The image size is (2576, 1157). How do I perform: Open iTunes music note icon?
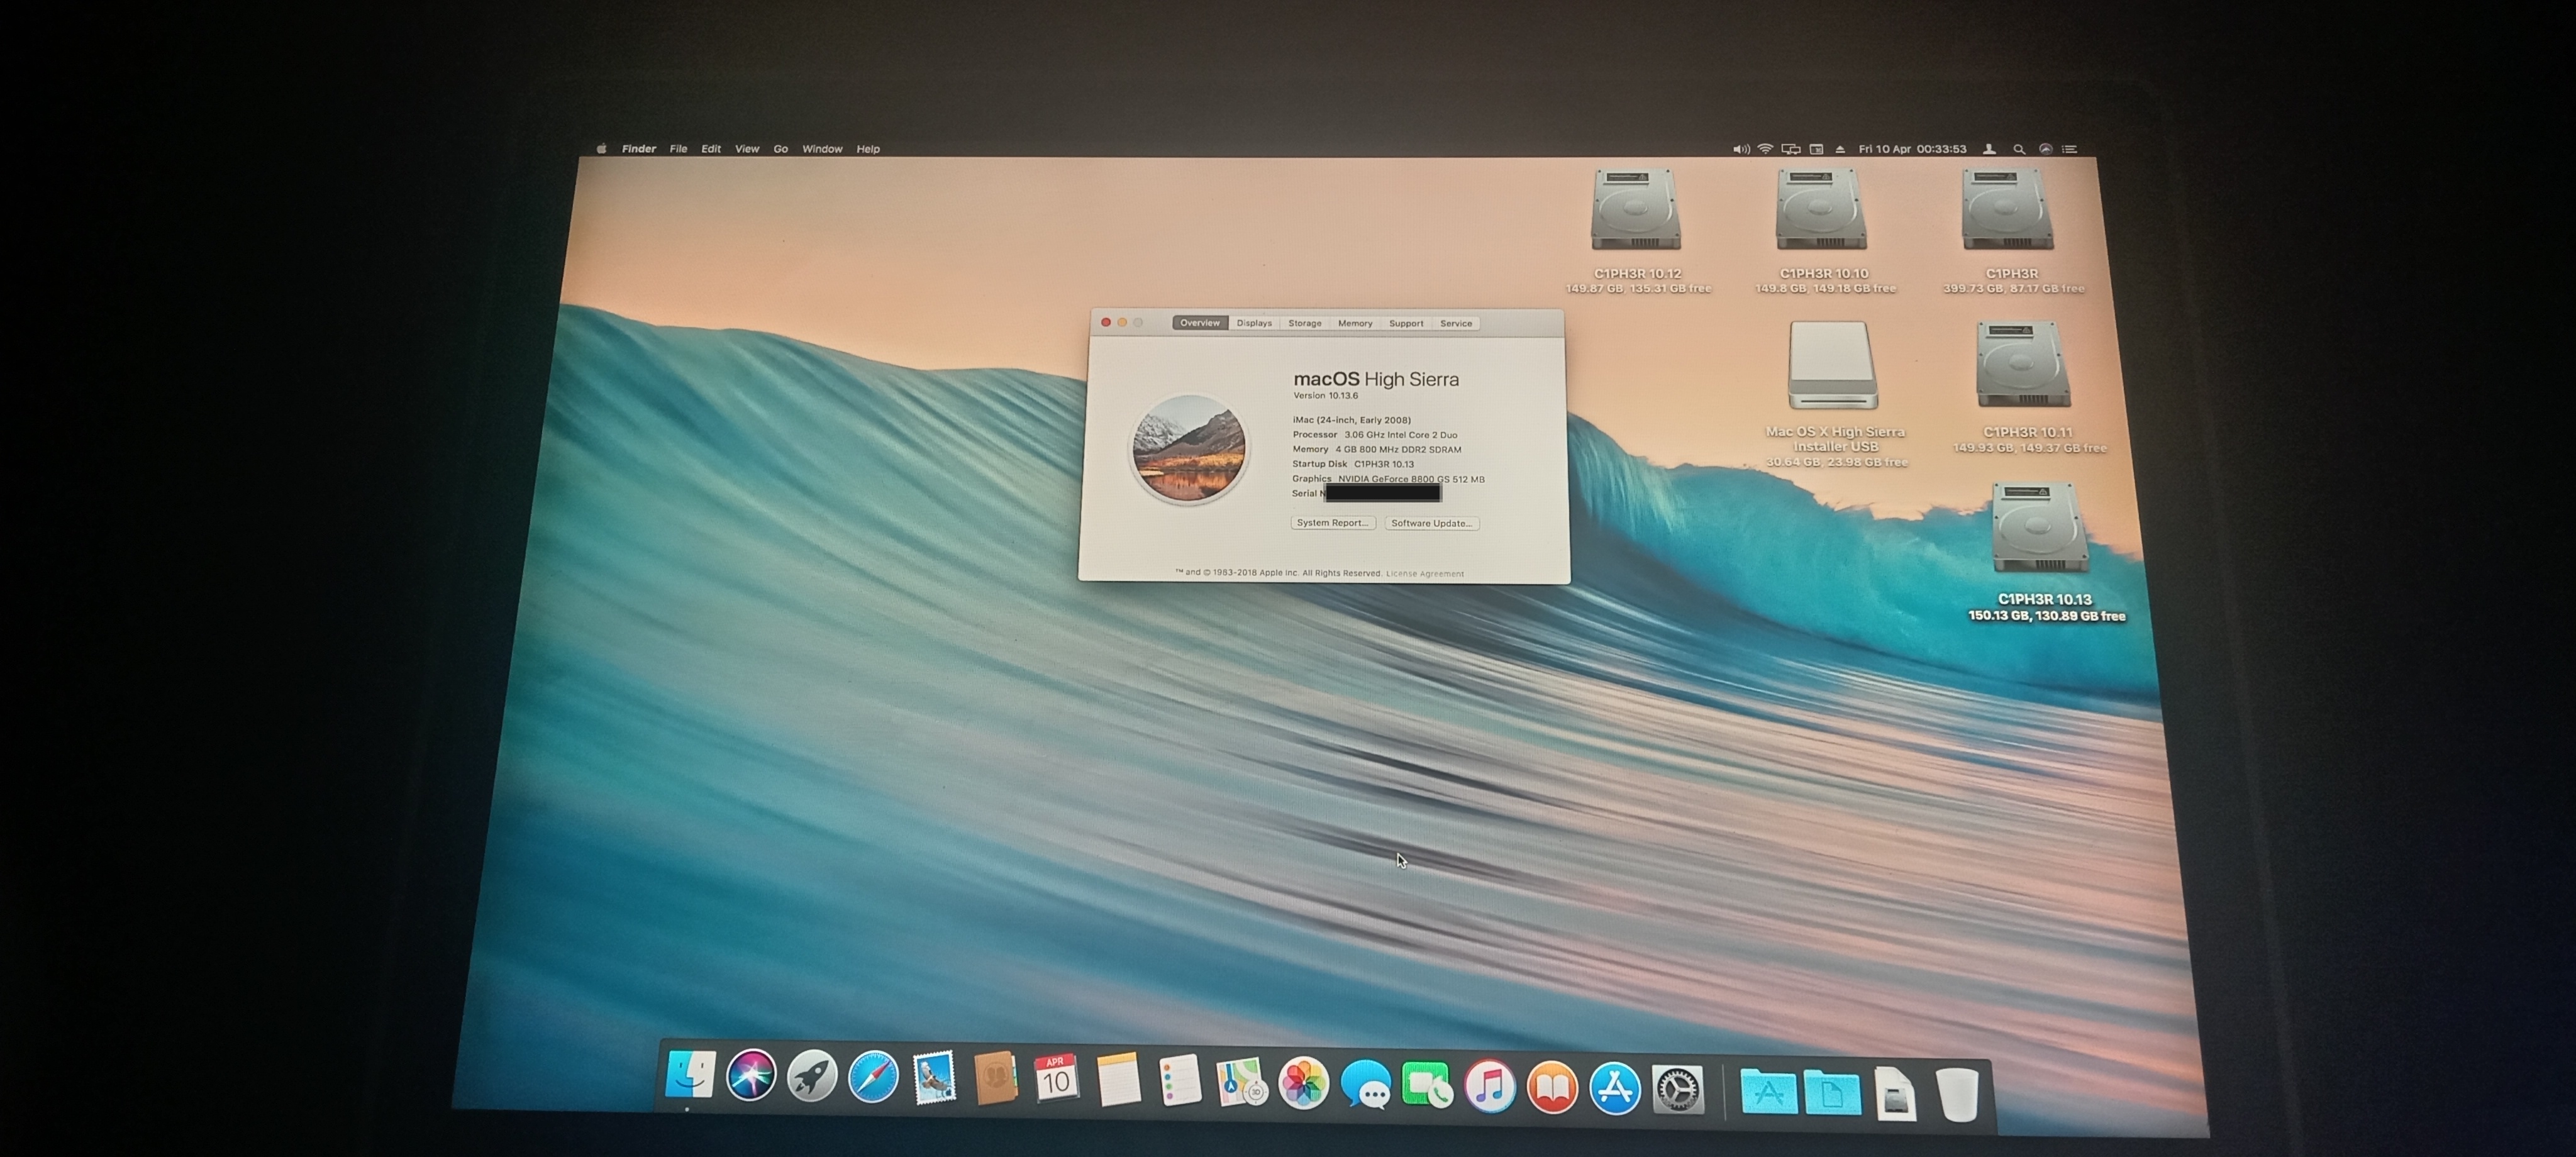click(x=1490, y=1087)
